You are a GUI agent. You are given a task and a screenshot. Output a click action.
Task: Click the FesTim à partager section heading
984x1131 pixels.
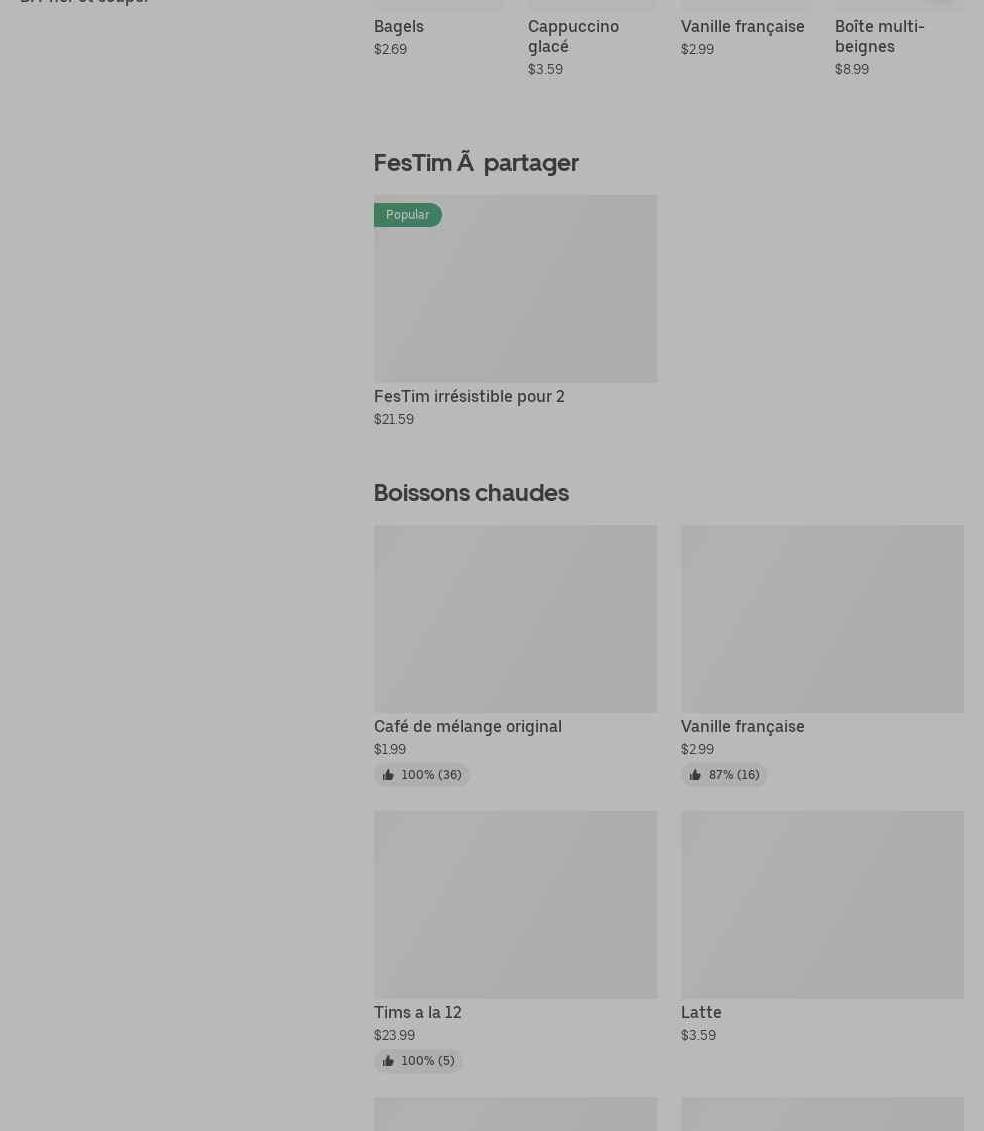point(476,162)
